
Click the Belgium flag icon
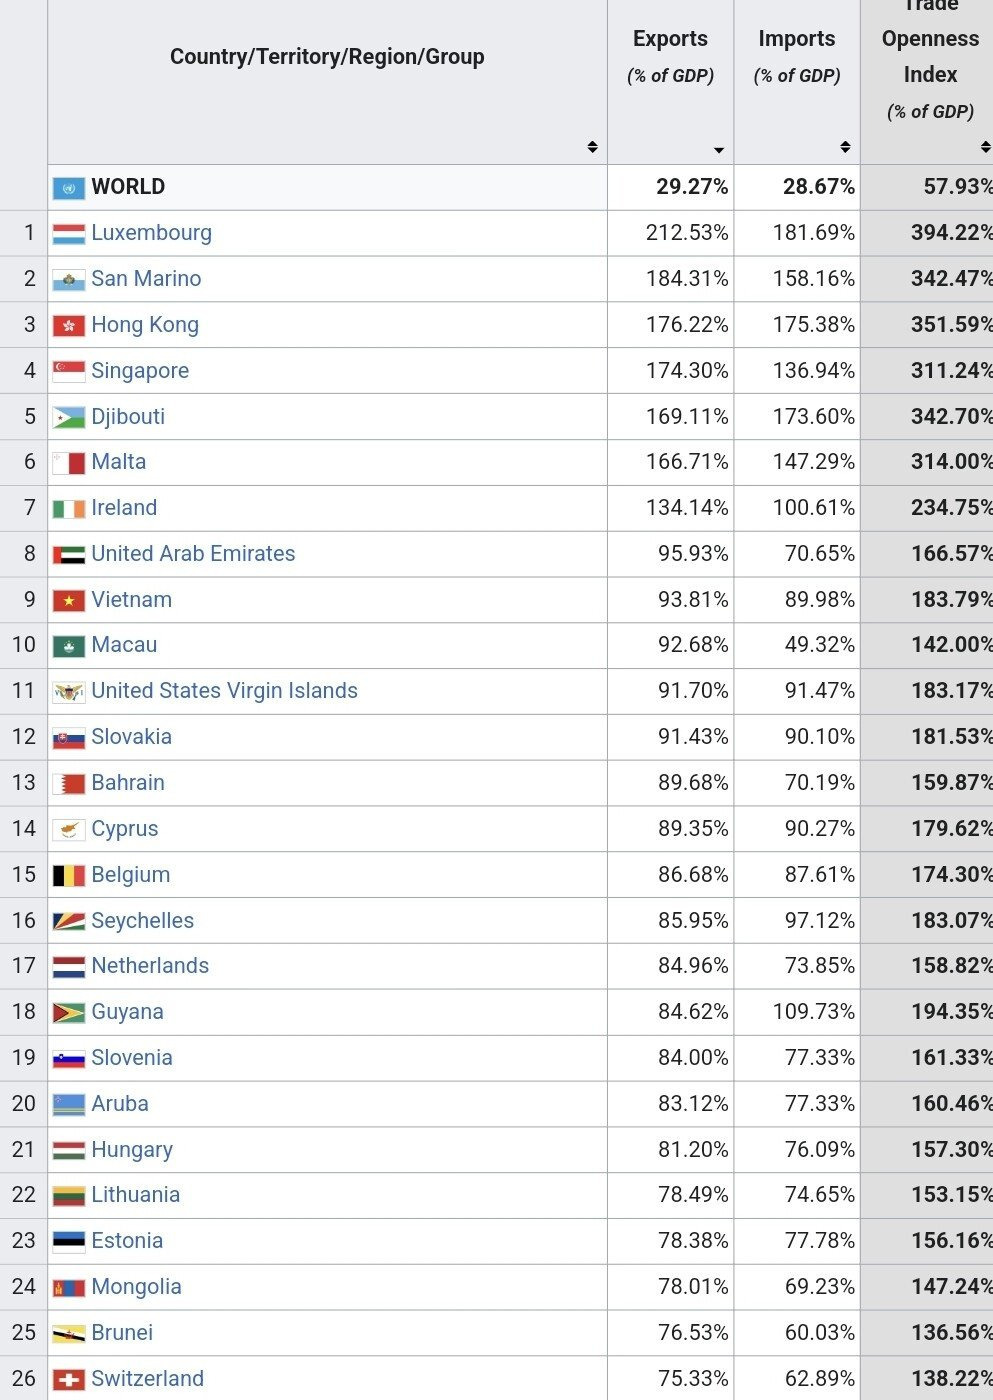69,876
